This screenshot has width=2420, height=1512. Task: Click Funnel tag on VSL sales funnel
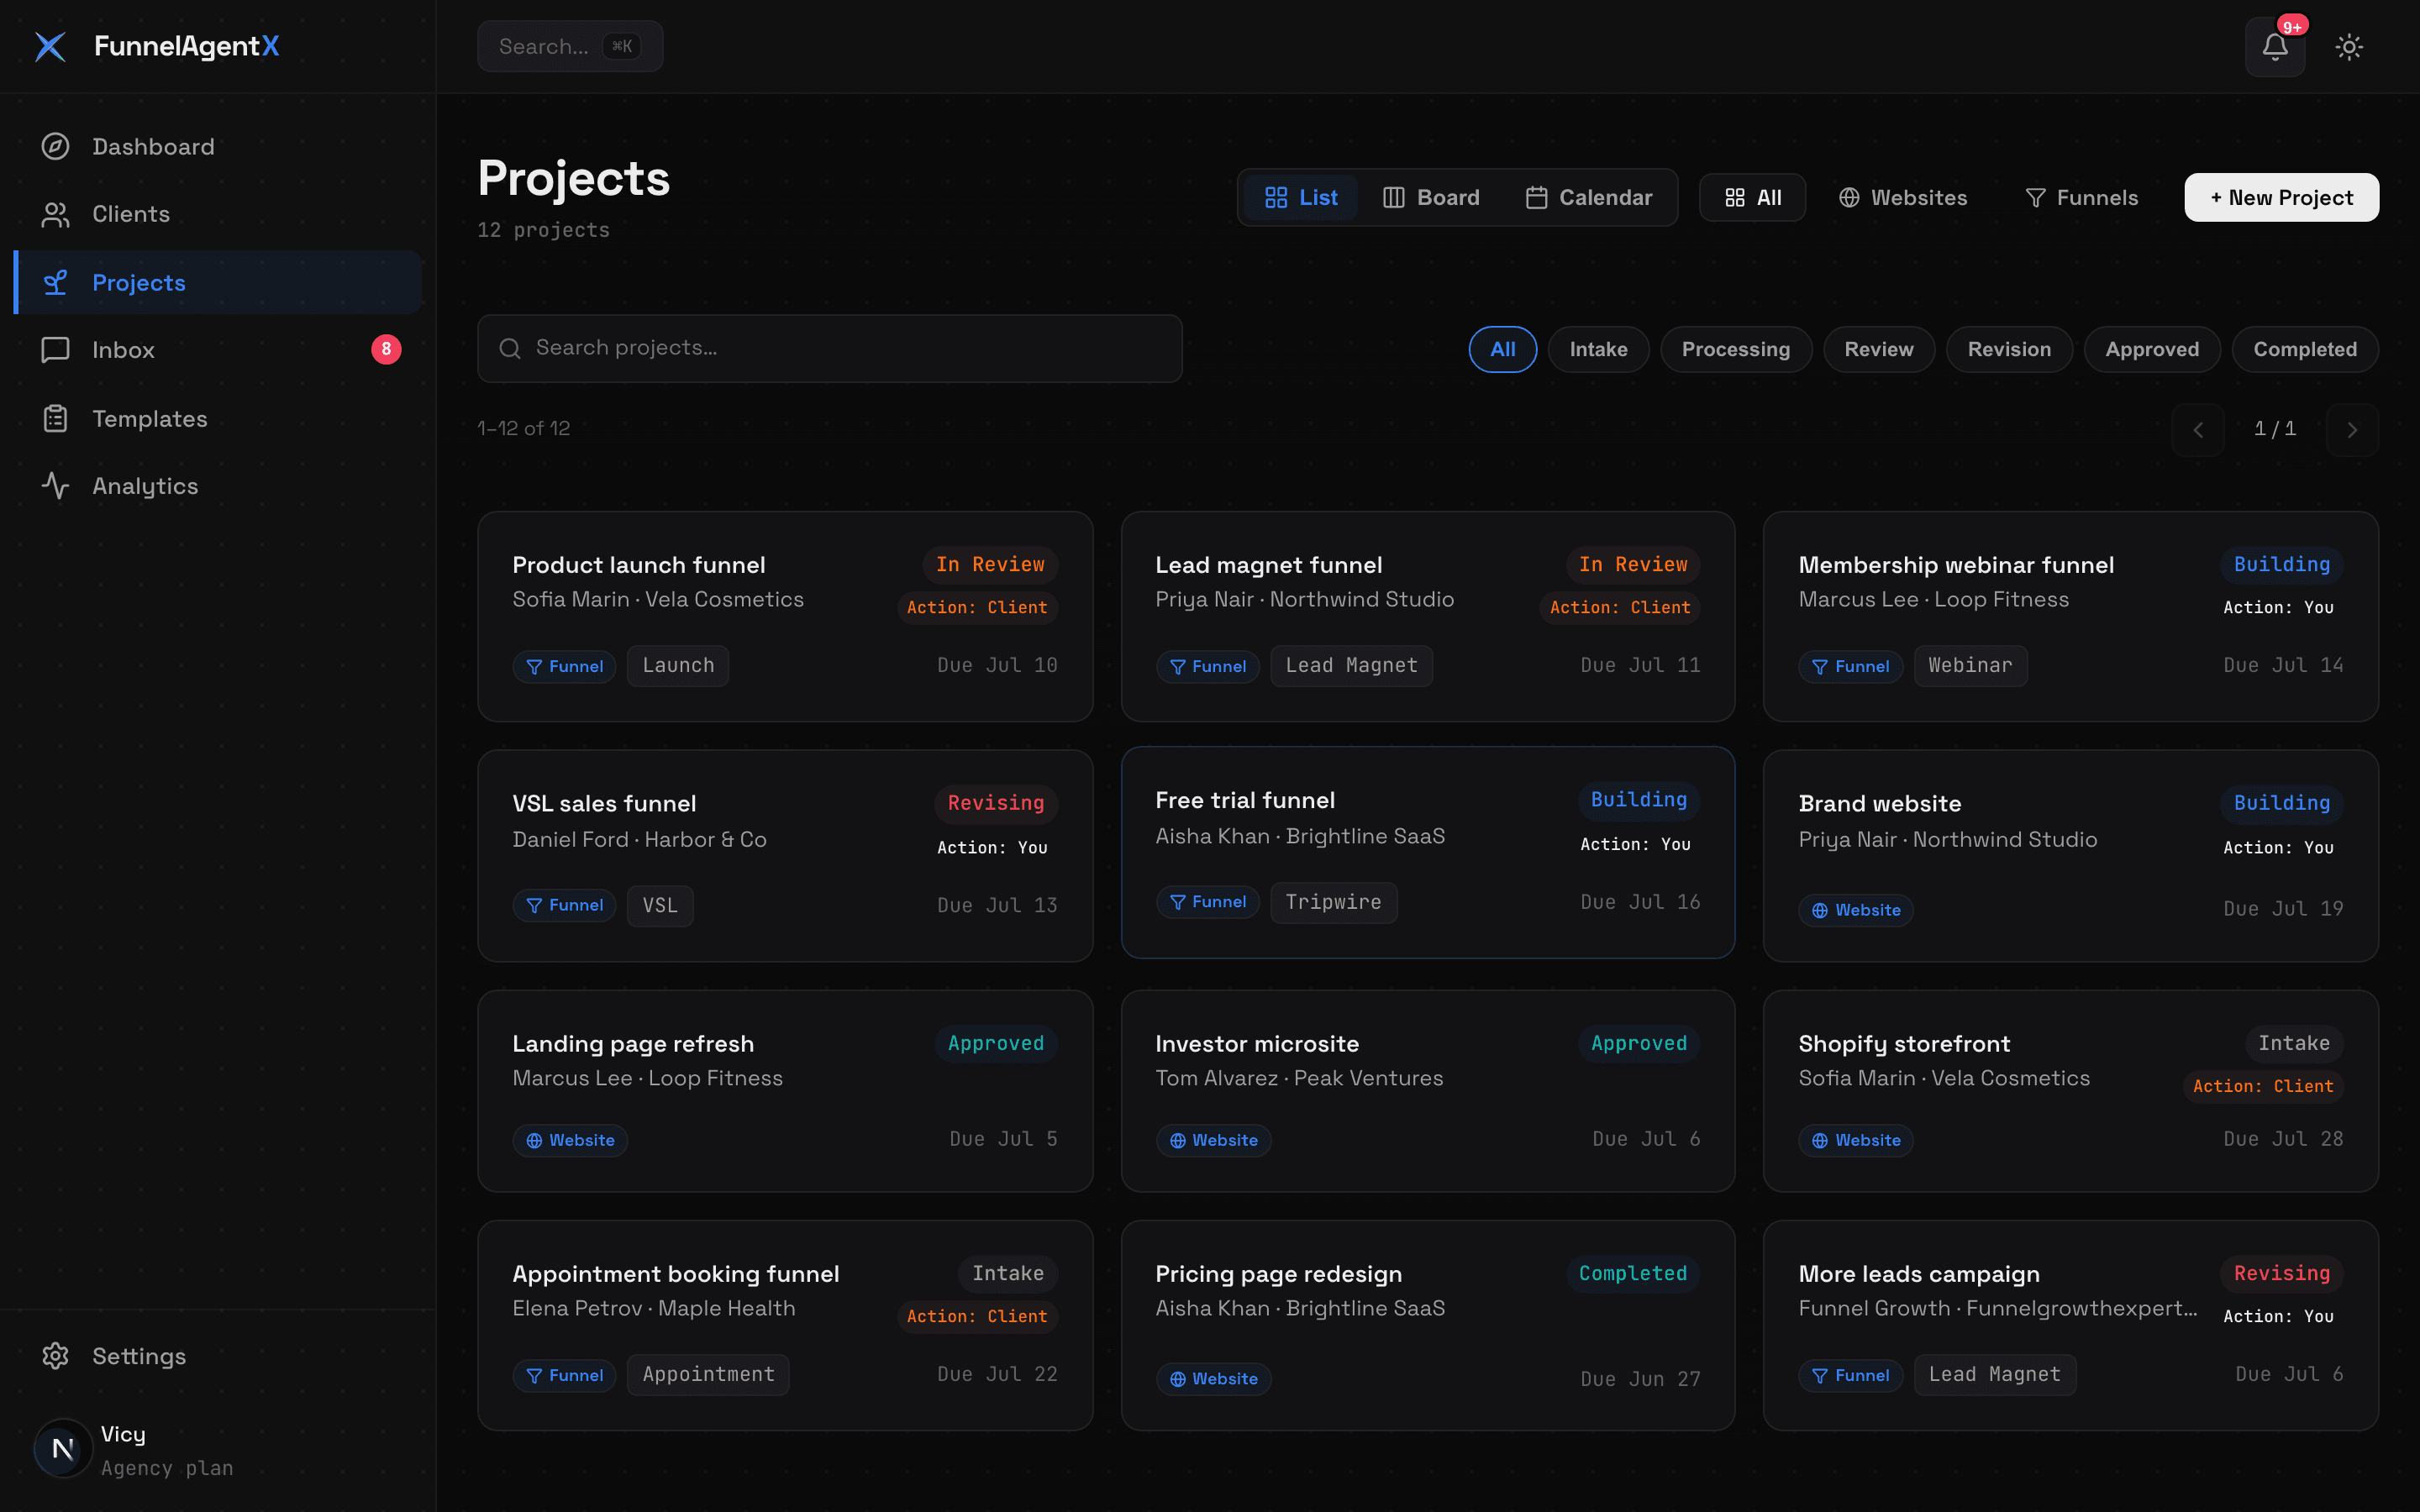tap(564, 905)
